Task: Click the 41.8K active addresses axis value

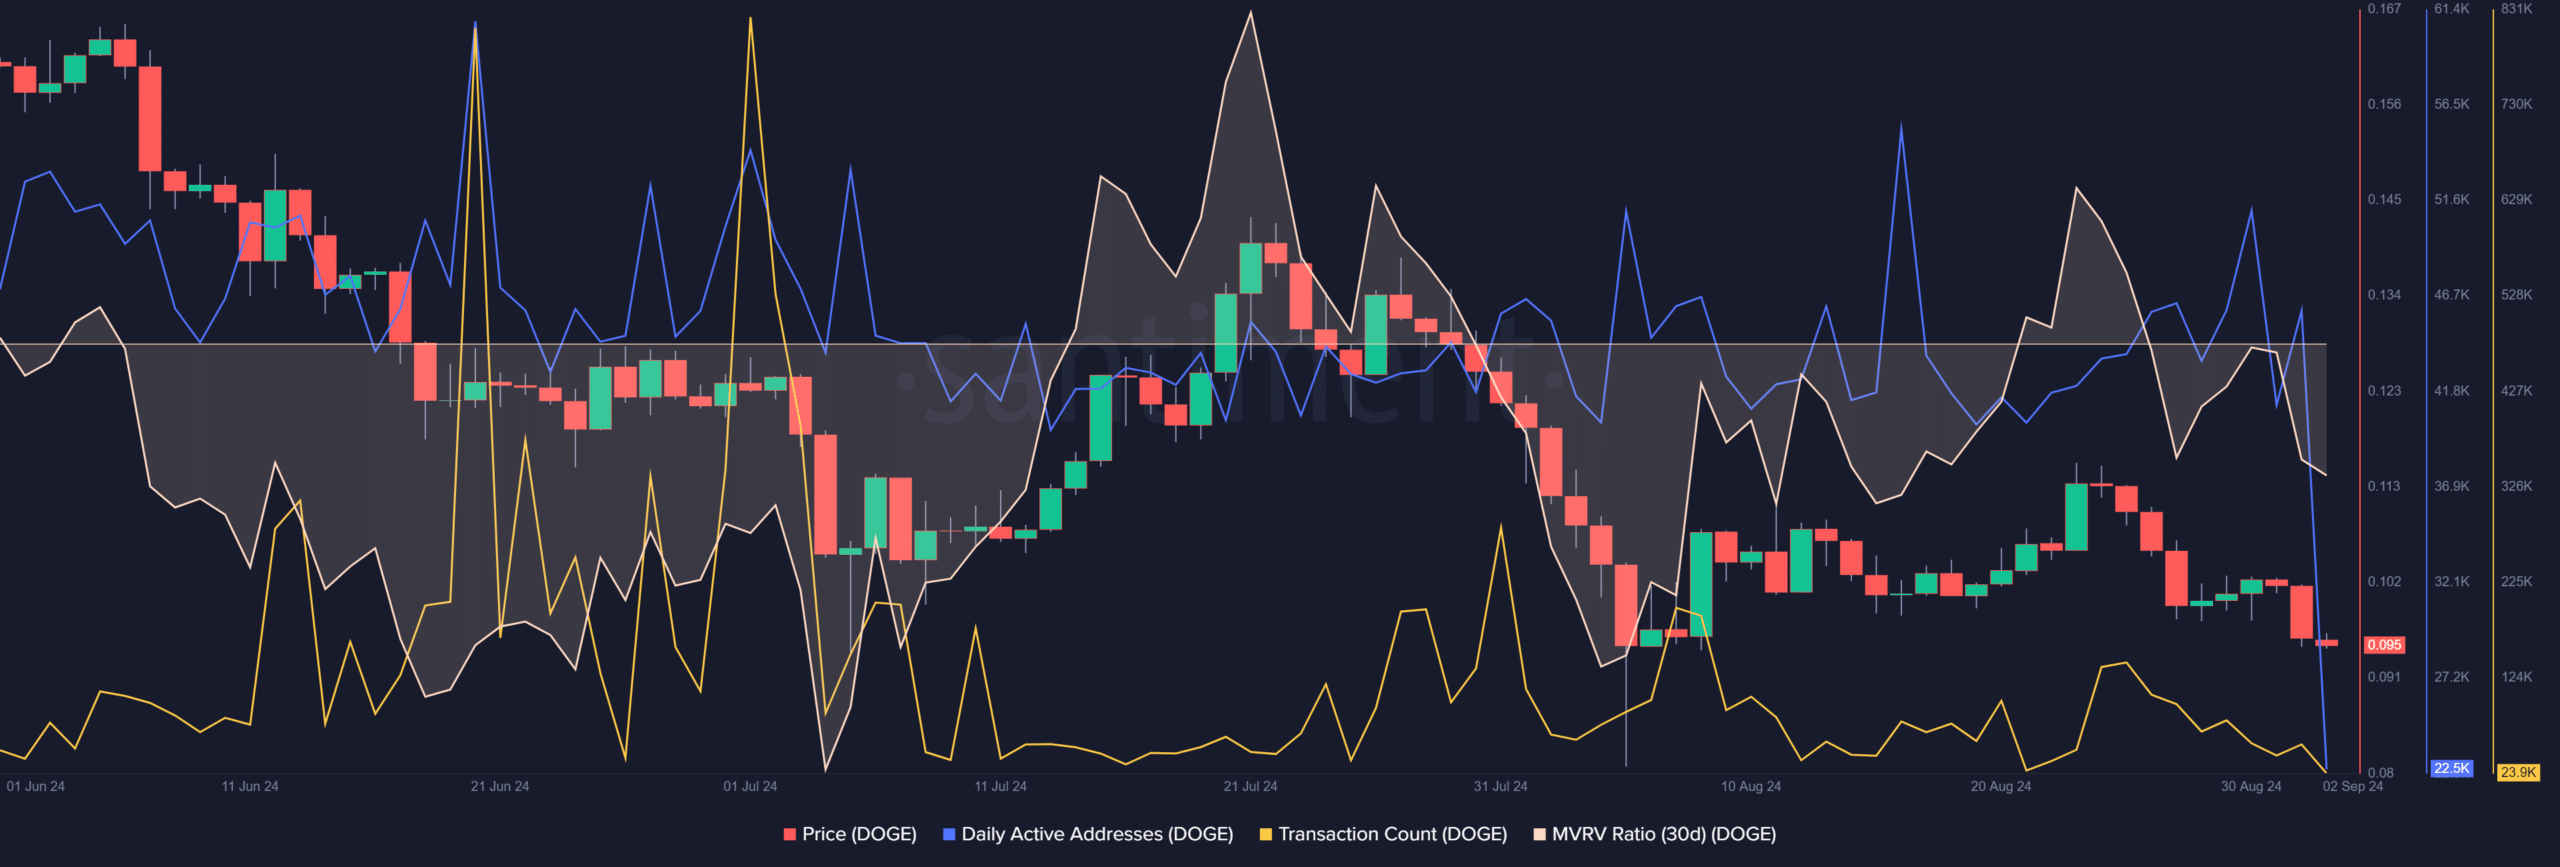Action: coord(2452,391)
